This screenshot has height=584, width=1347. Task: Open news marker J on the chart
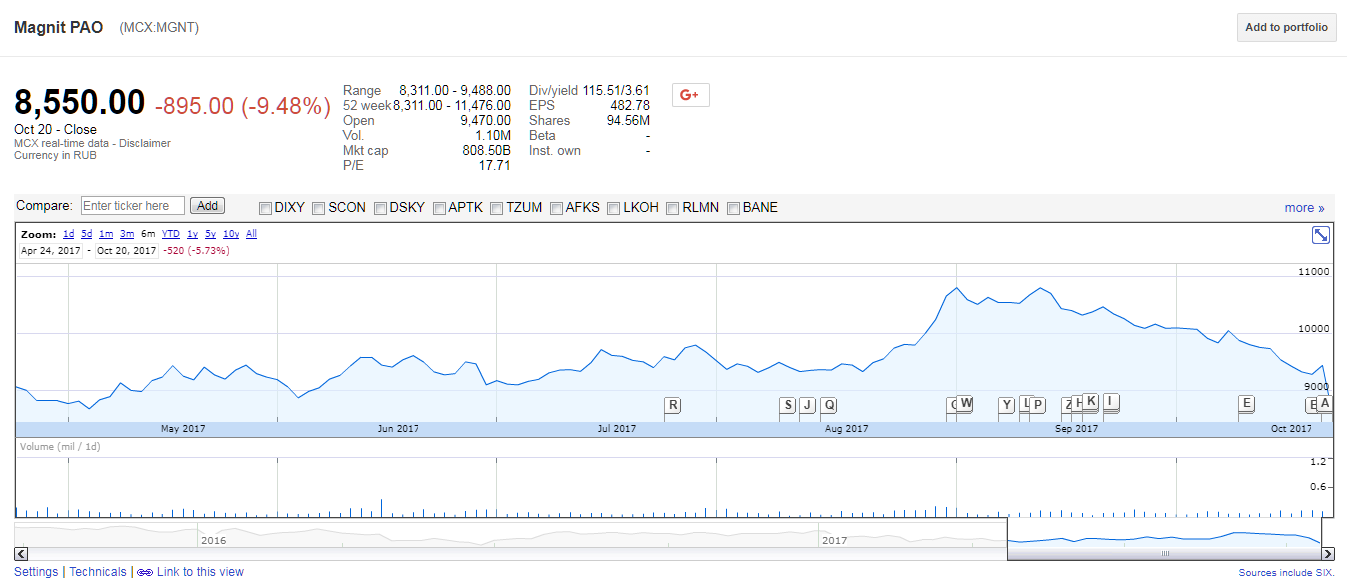(807, 405)
